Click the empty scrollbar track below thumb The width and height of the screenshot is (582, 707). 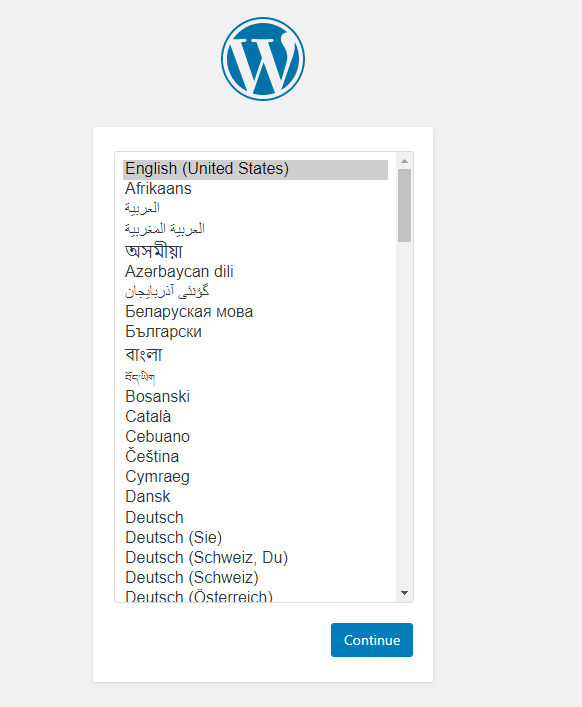[x=404, y=414]
